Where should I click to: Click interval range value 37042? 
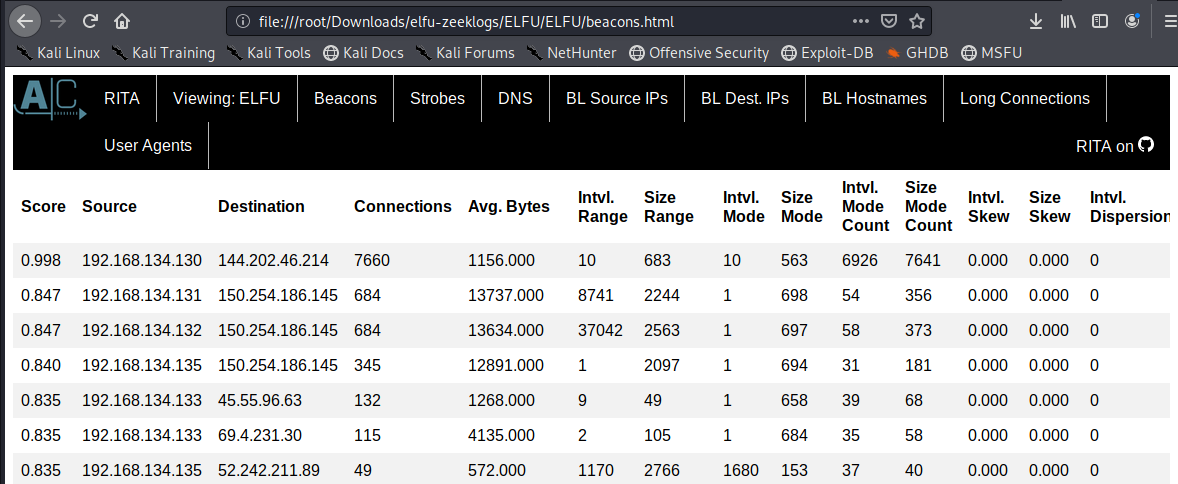[600, 330]
